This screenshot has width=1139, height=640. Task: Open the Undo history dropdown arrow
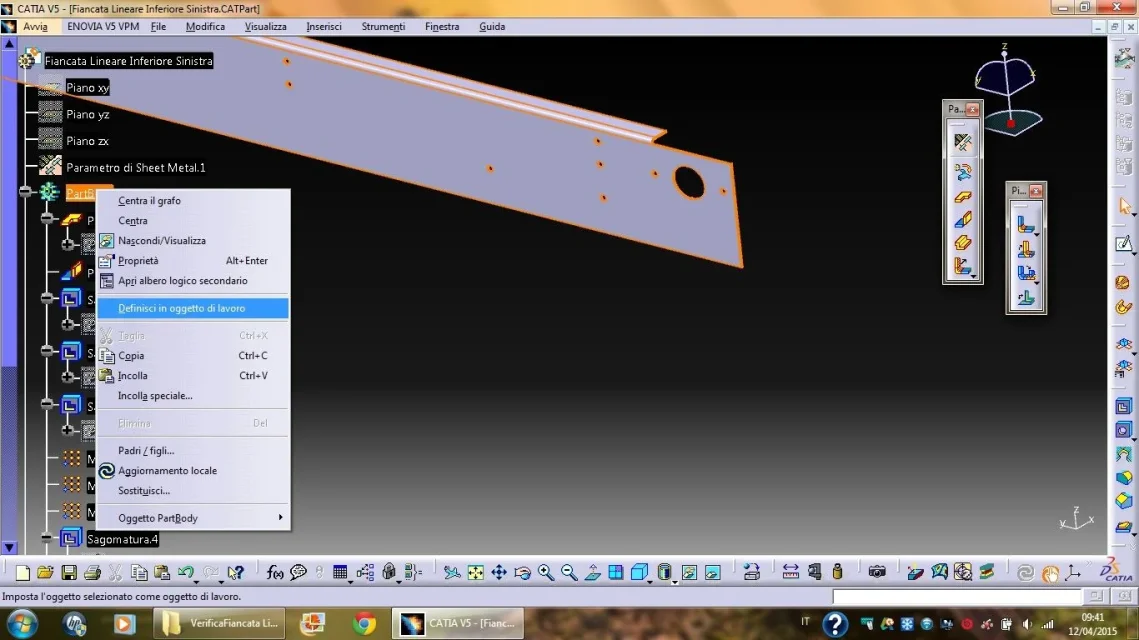click(x=197, y=580)
